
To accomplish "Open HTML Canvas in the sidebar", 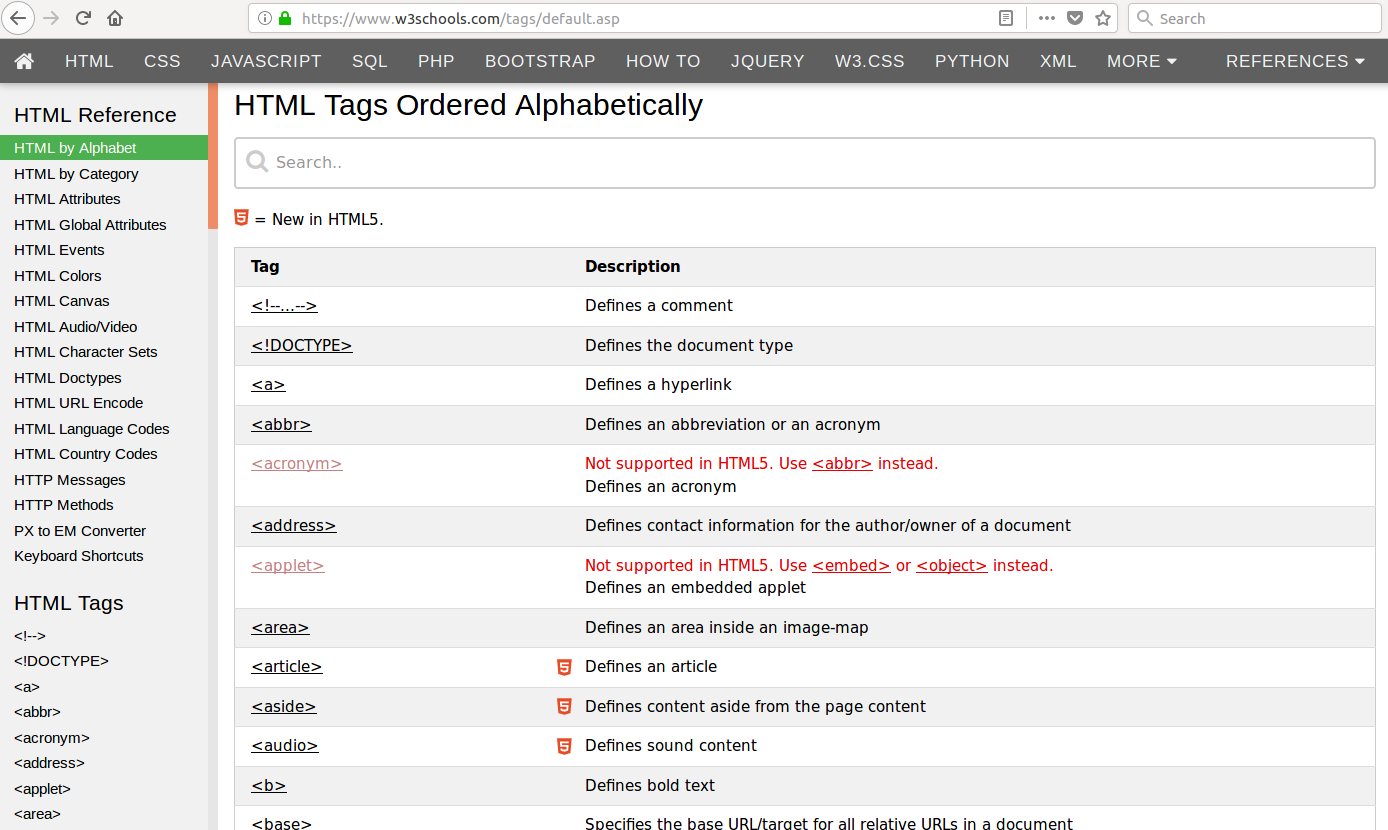I will point(62,301).
